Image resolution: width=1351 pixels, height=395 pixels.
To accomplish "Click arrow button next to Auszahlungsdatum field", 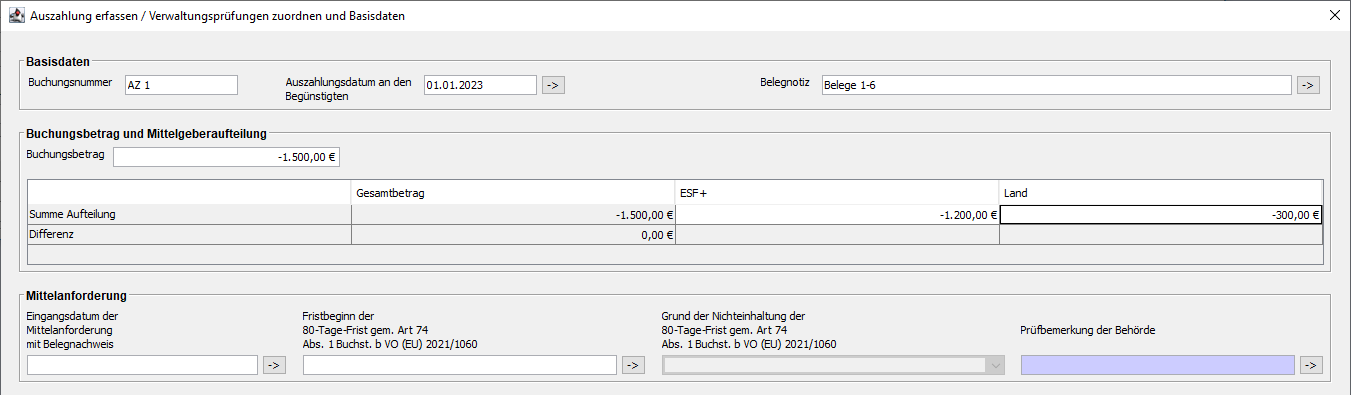I will pyautogui.click(x=554, y=85).
